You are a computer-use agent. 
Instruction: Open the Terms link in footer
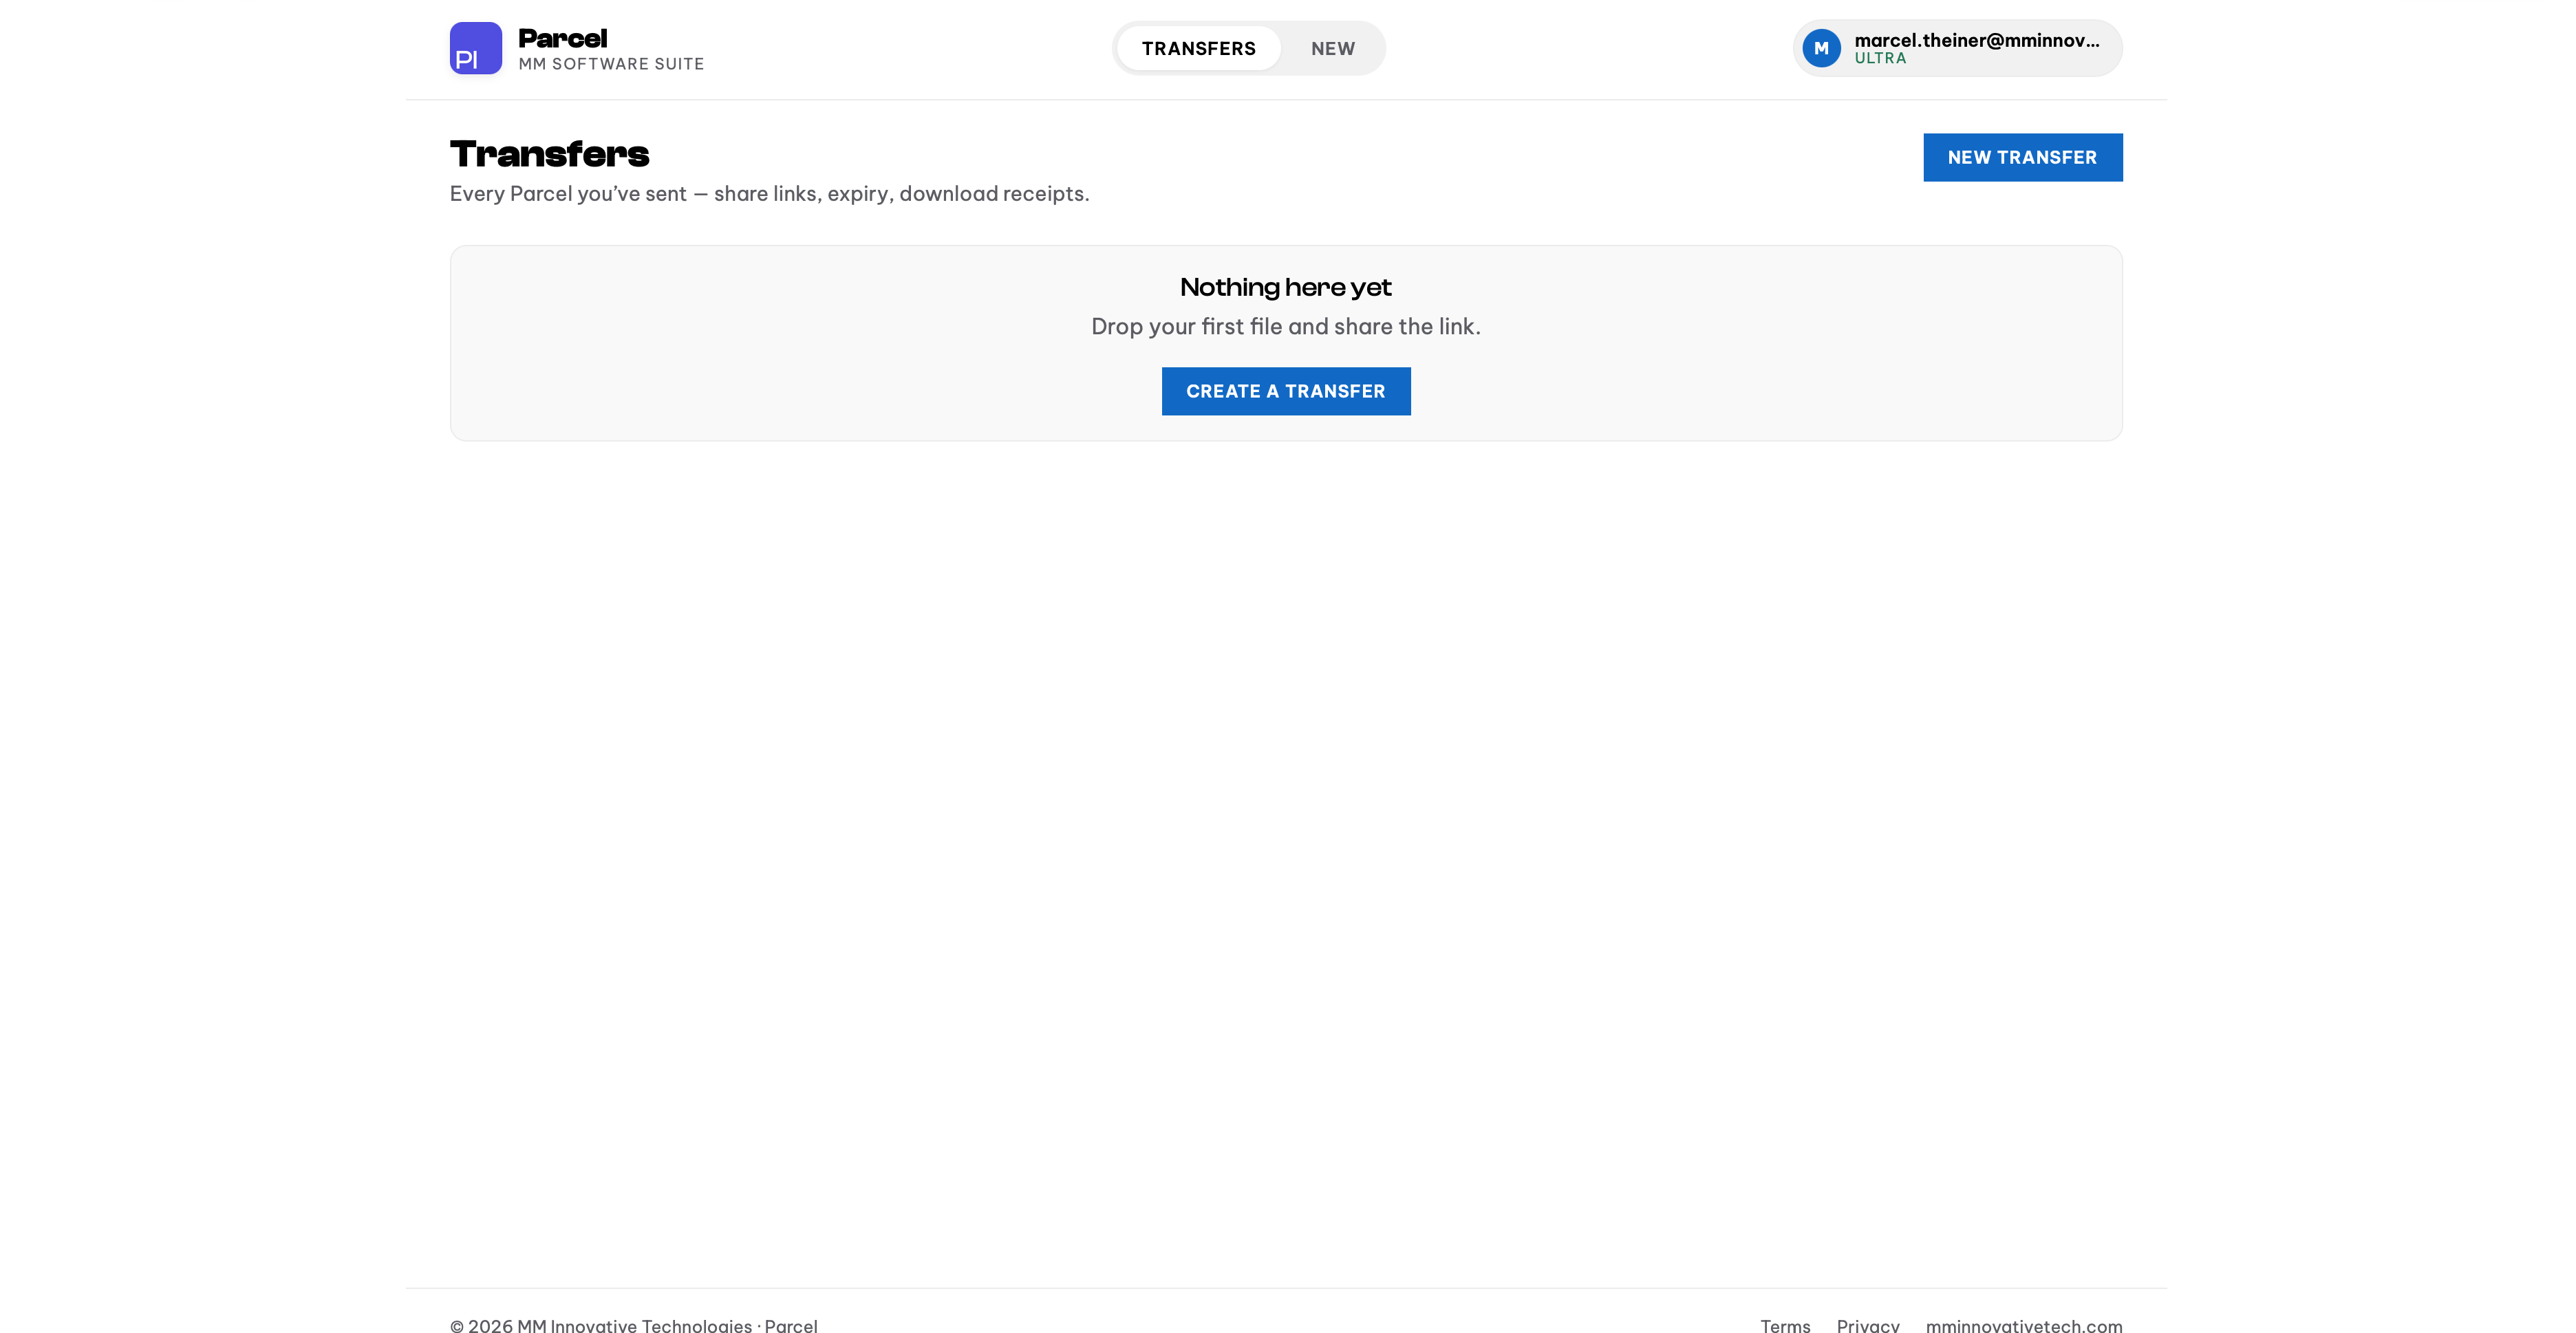[x=1785, y=1325]
